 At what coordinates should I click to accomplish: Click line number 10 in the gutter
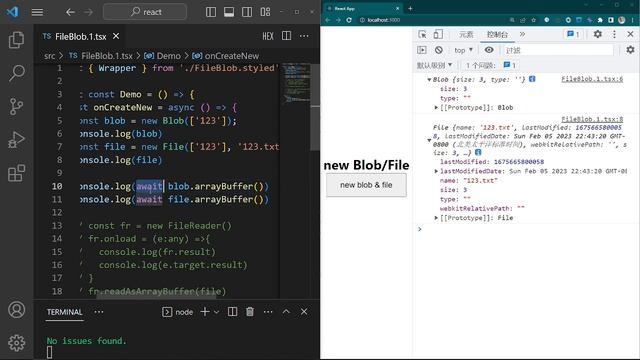57,186
